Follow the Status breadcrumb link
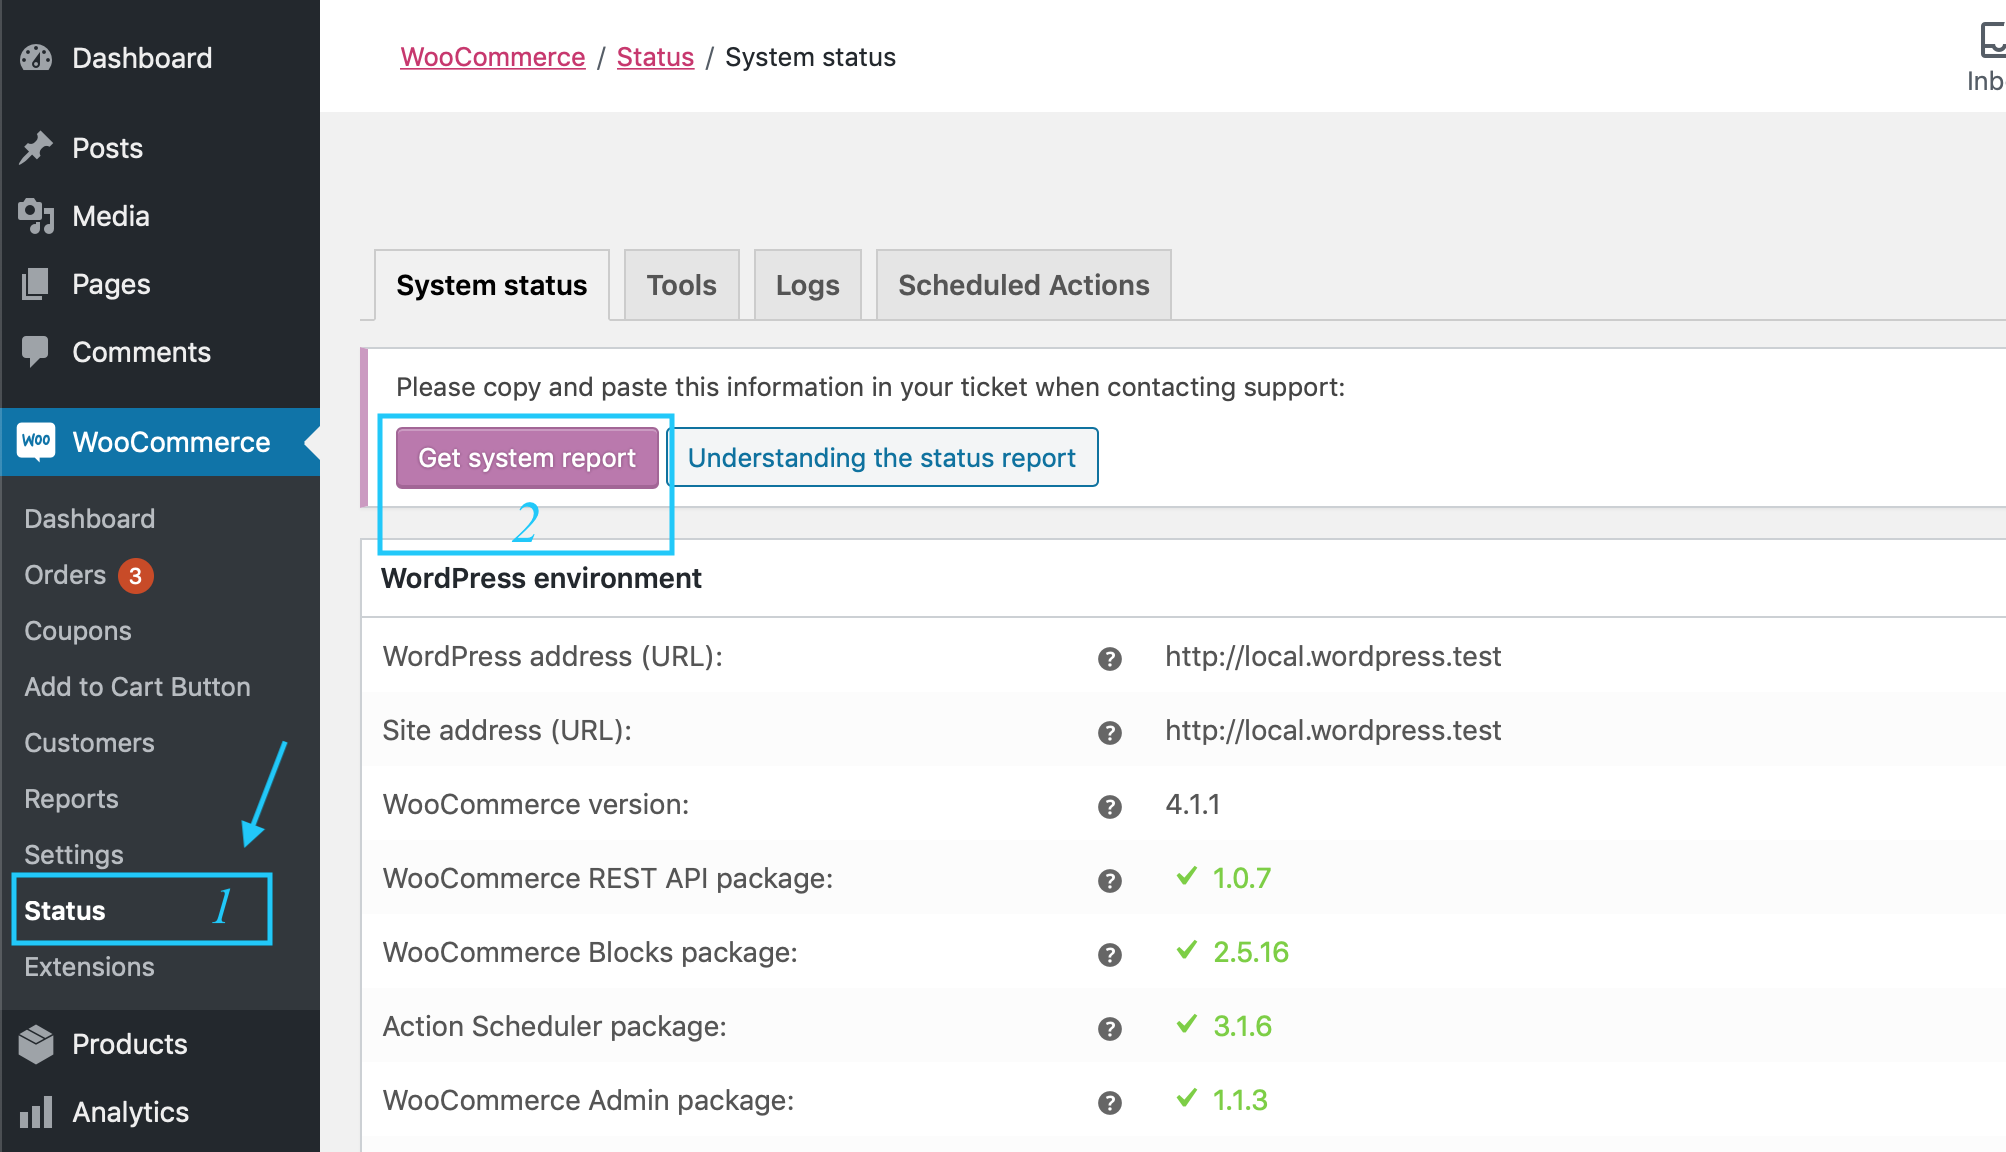 (655, 57)
